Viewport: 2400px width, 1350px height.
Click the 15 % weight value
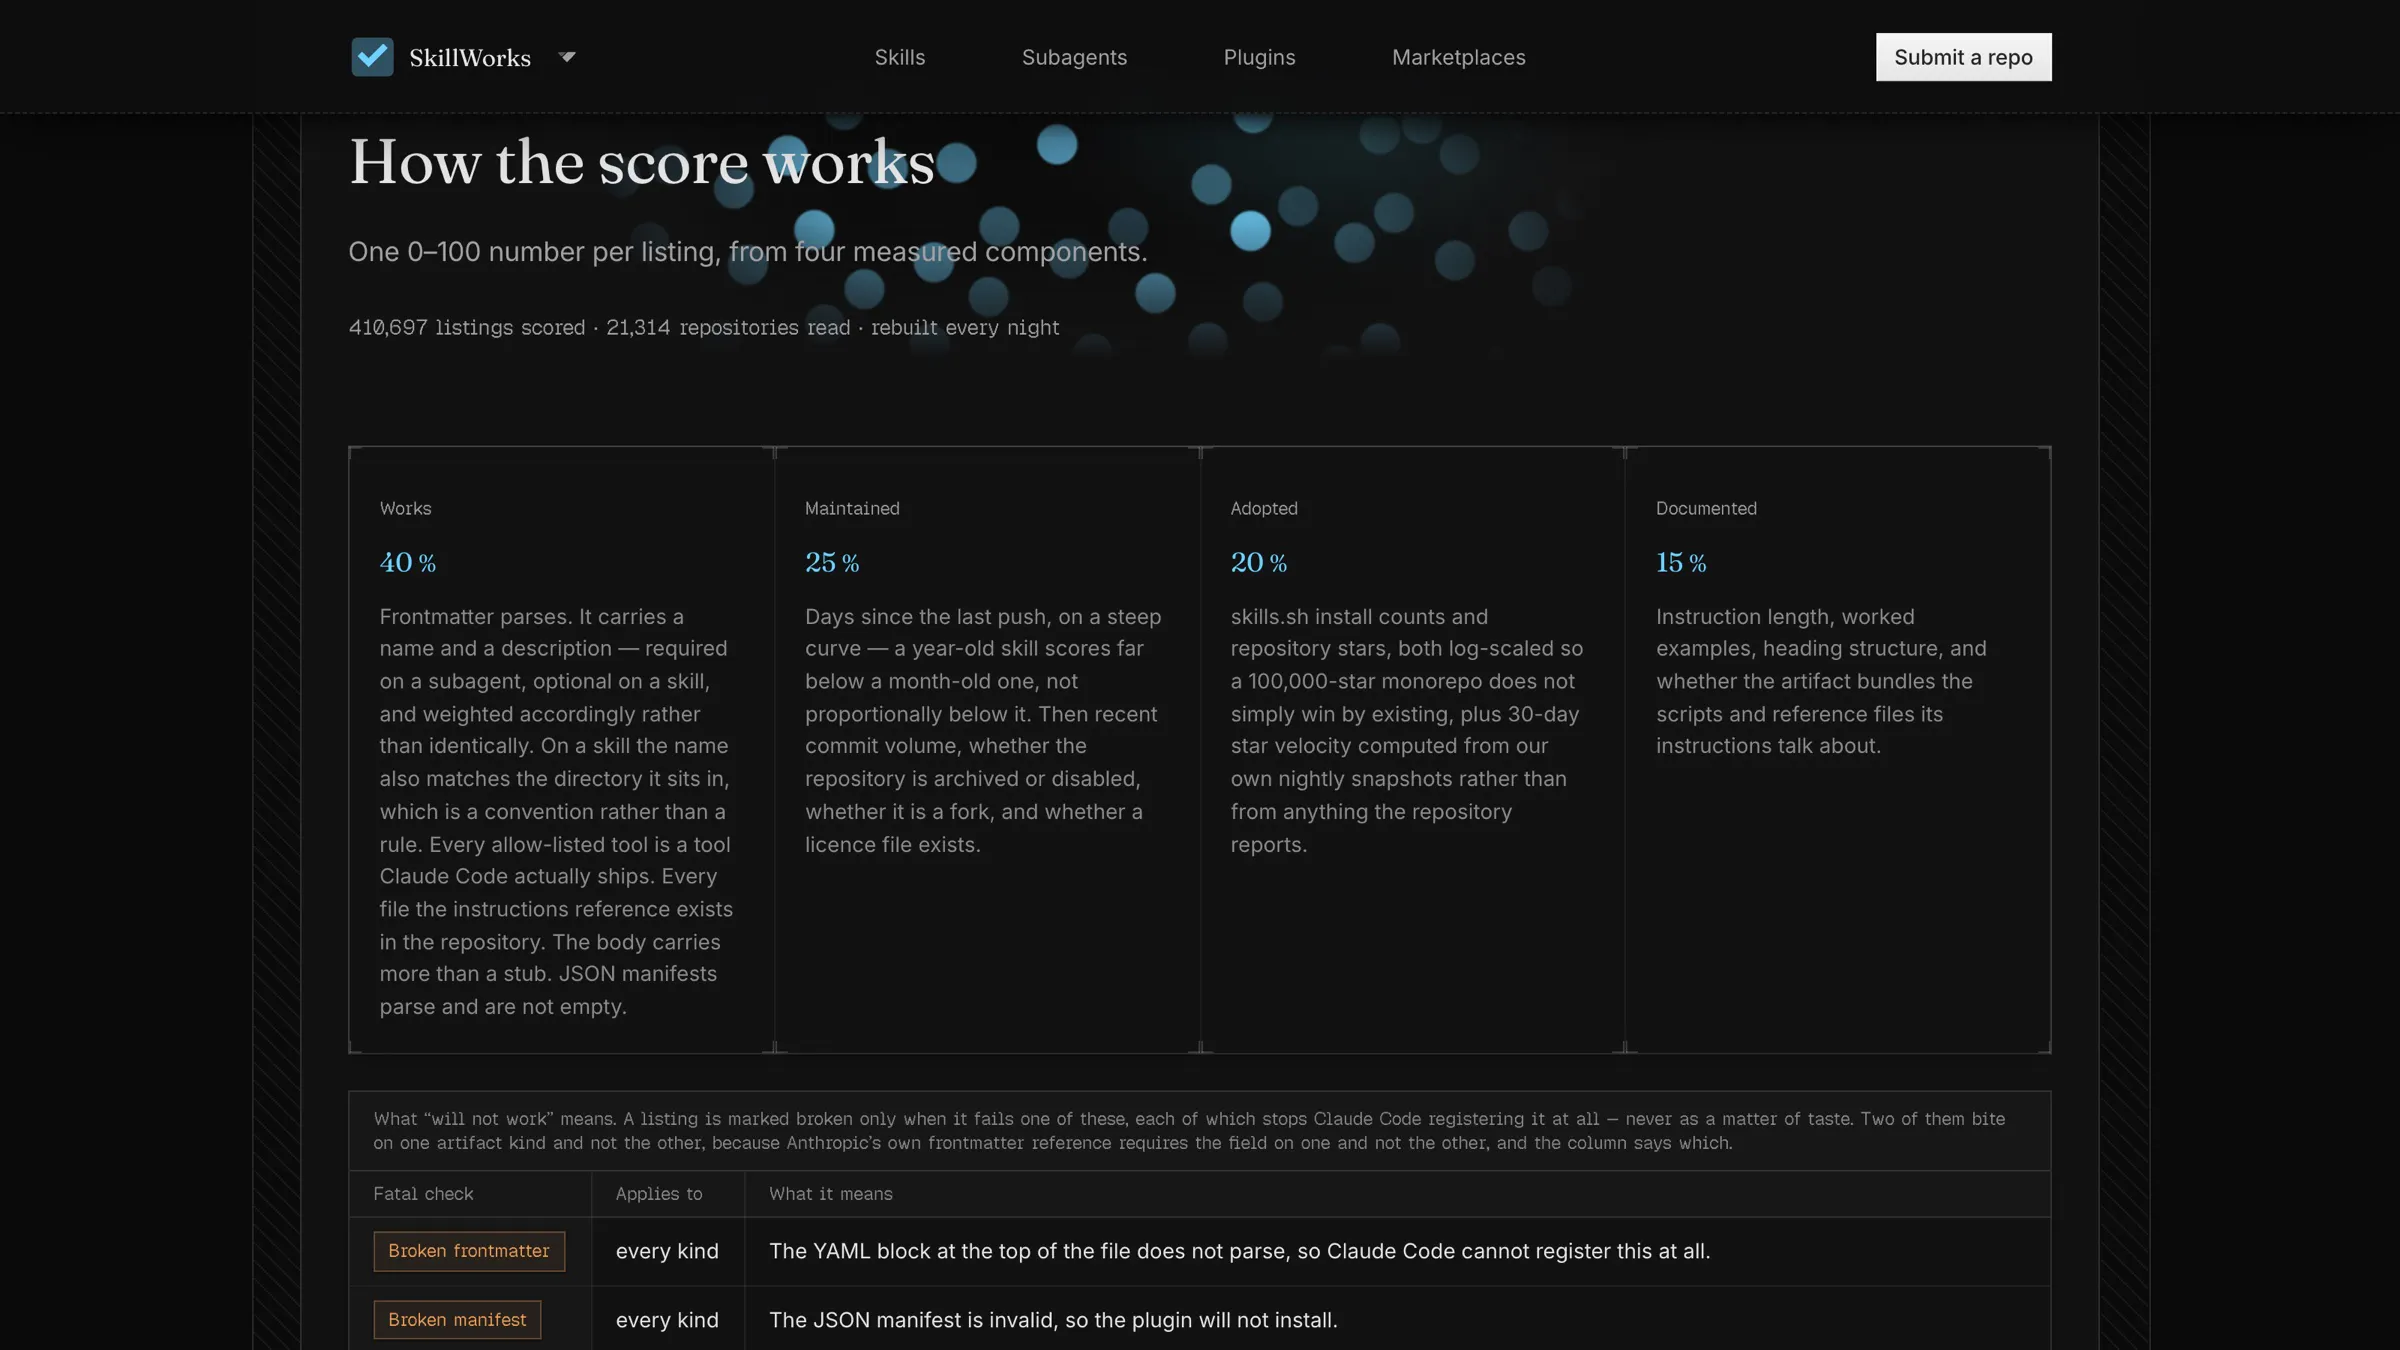pos(1681,562)
